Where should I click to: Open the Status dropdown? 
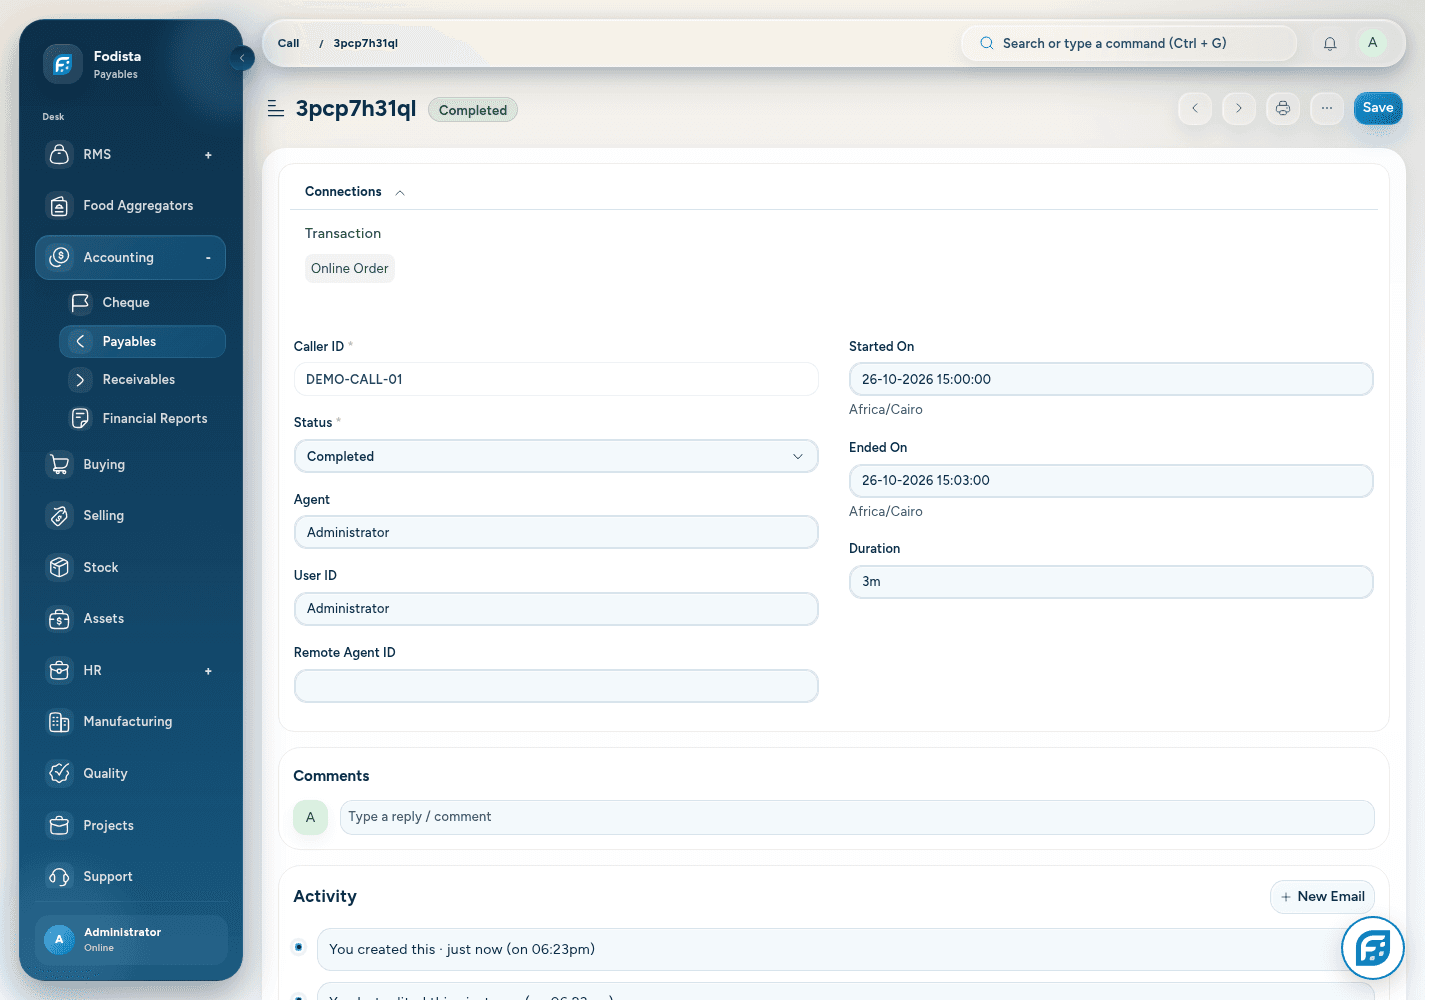coord(556,456)
